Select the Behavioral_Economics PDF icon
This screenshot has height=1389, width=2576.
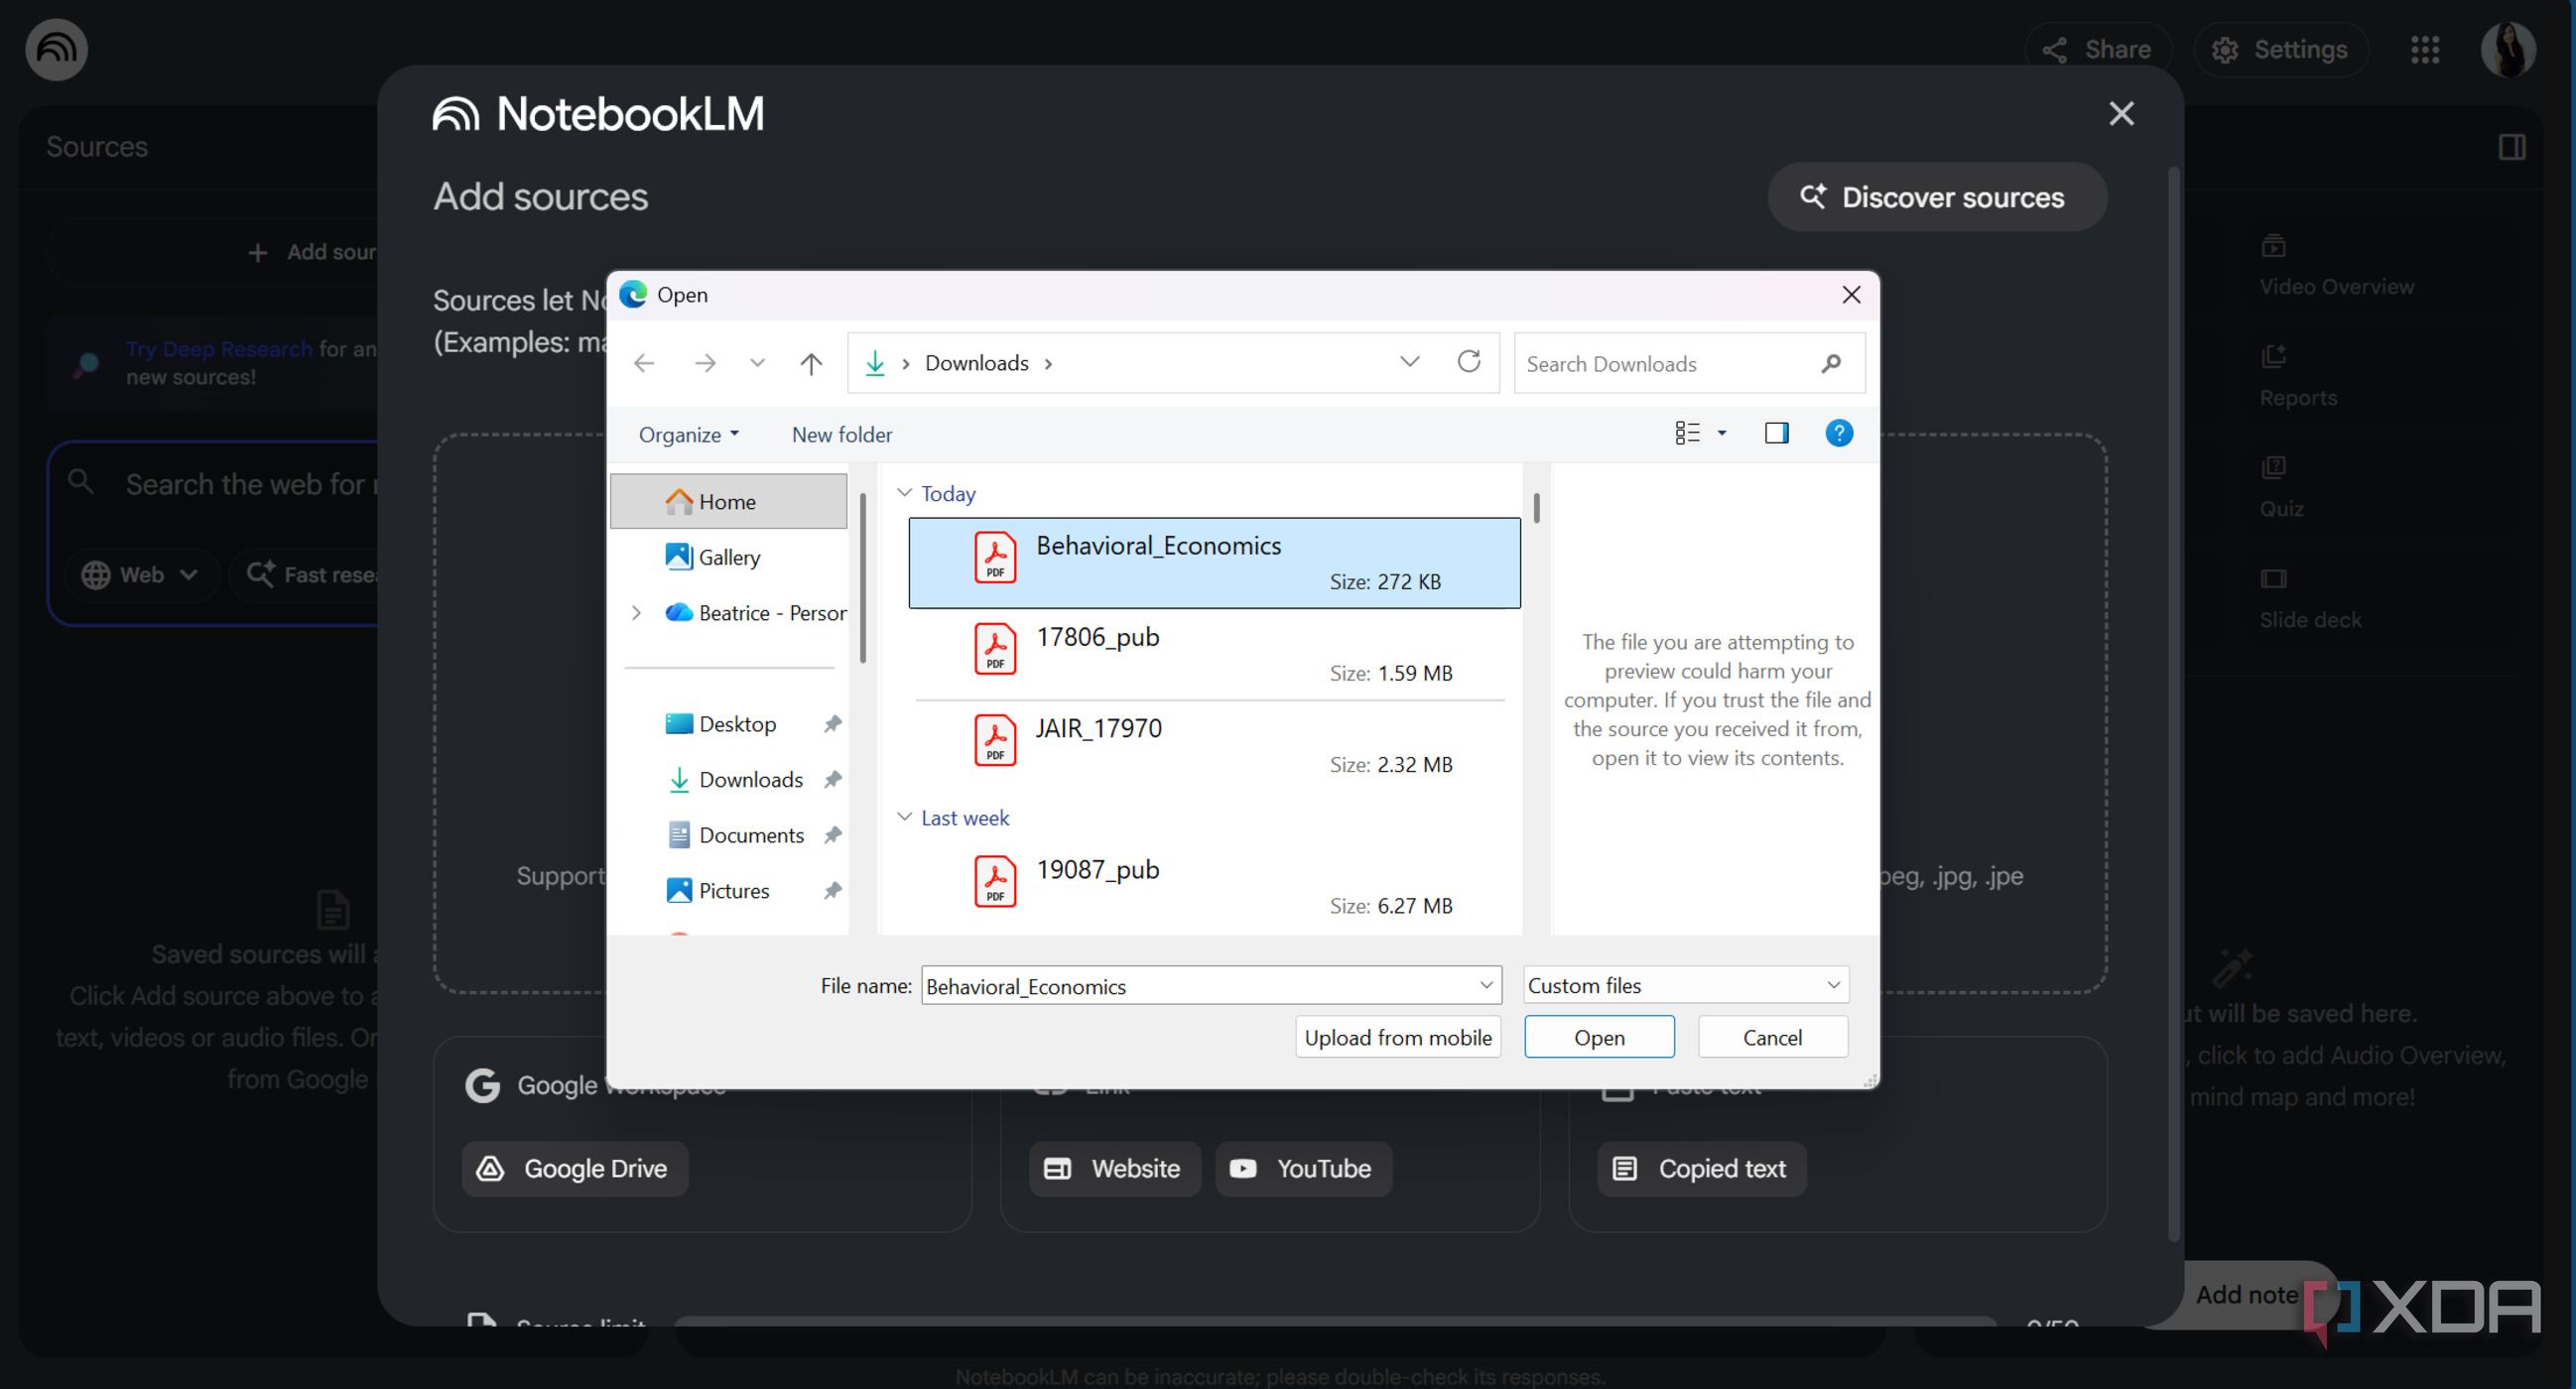point(995,557)
